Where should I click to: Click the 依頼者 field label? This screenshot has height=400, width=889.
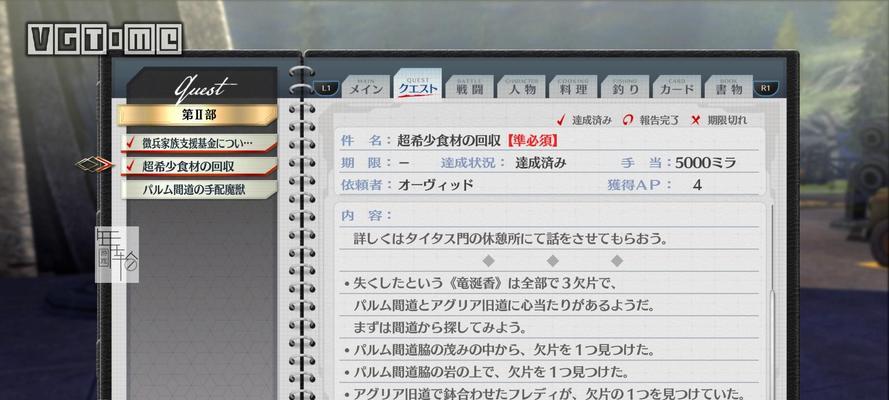[366, 185]
